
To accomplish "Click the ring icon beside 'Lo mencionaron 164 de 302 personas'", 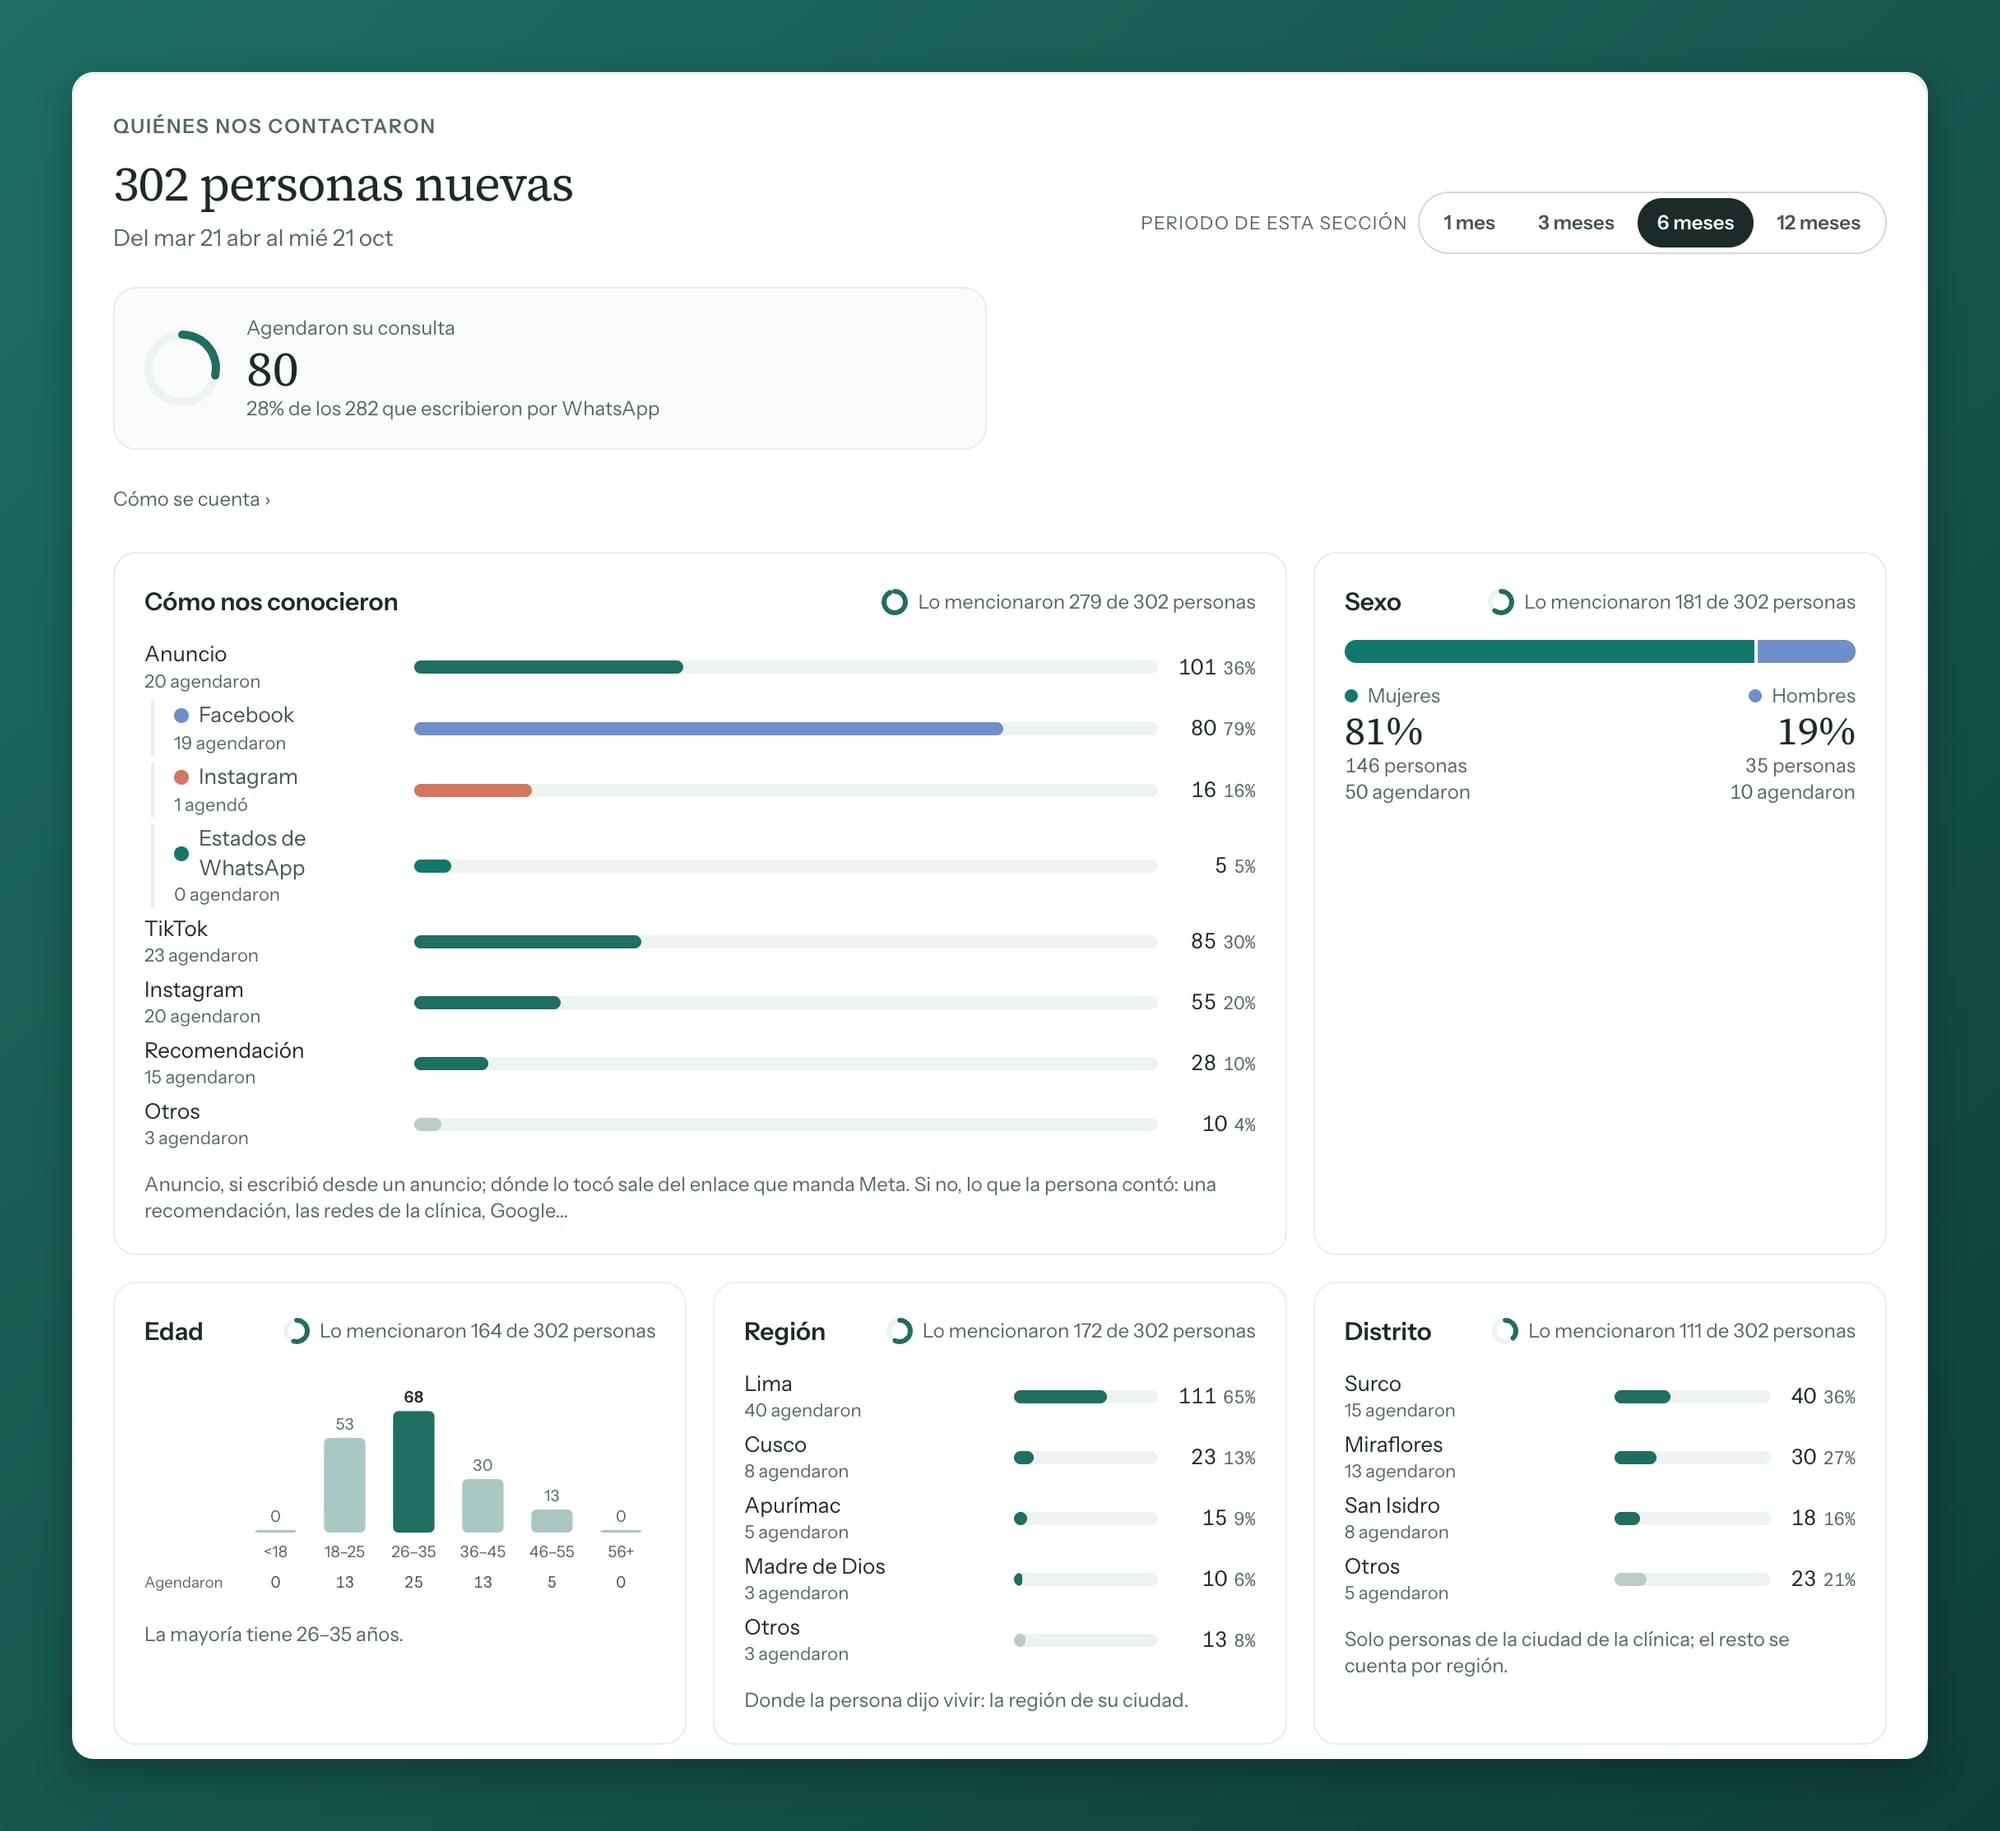I will tap(296, 1331).
